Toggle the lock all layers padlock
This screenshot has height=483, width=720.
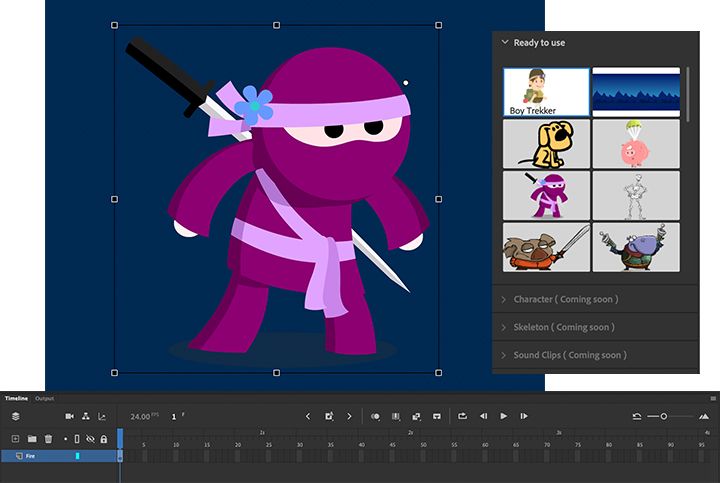(103, 439)
